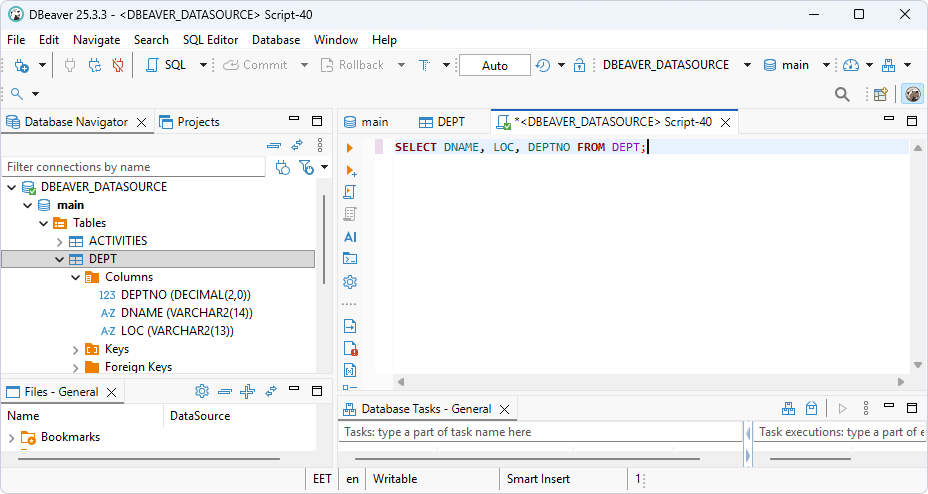Collapse the Columns folder node
The width and height of the screenshot is (928, 494).
[x=75, y=277]
